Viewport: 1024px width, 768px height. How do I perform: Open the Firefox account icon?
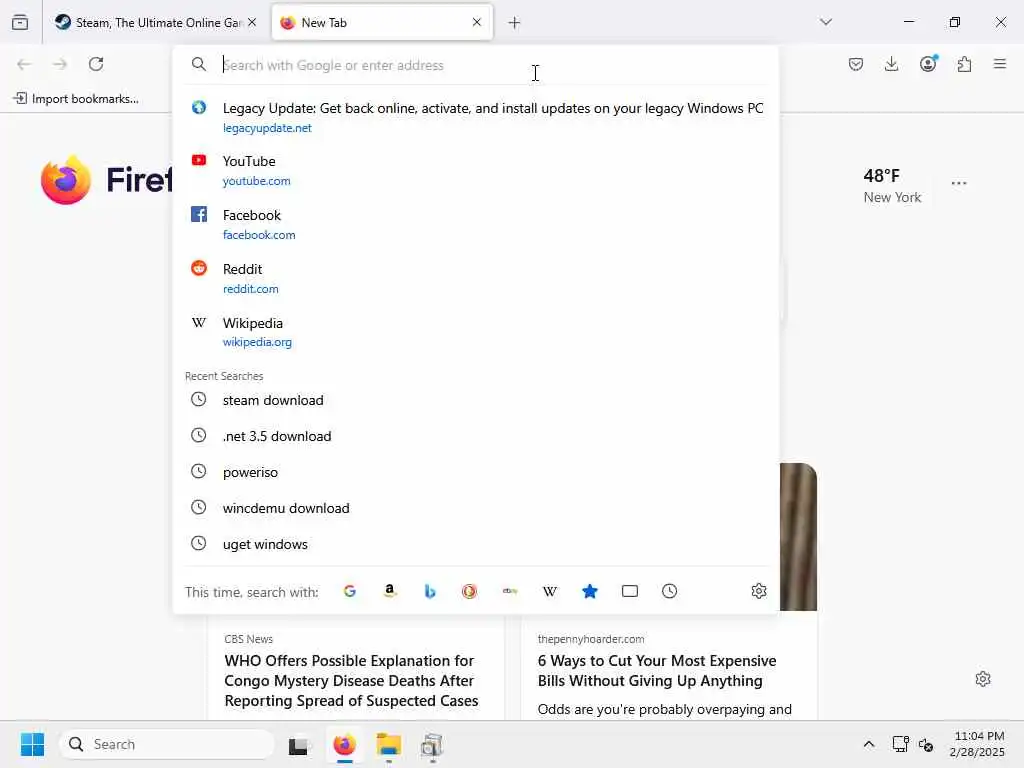click(x=928, y=64)
